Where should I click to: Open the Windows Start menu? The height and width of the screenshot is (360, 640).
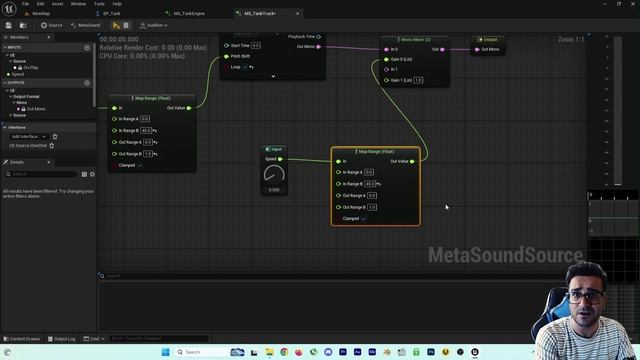pos(165,352)
